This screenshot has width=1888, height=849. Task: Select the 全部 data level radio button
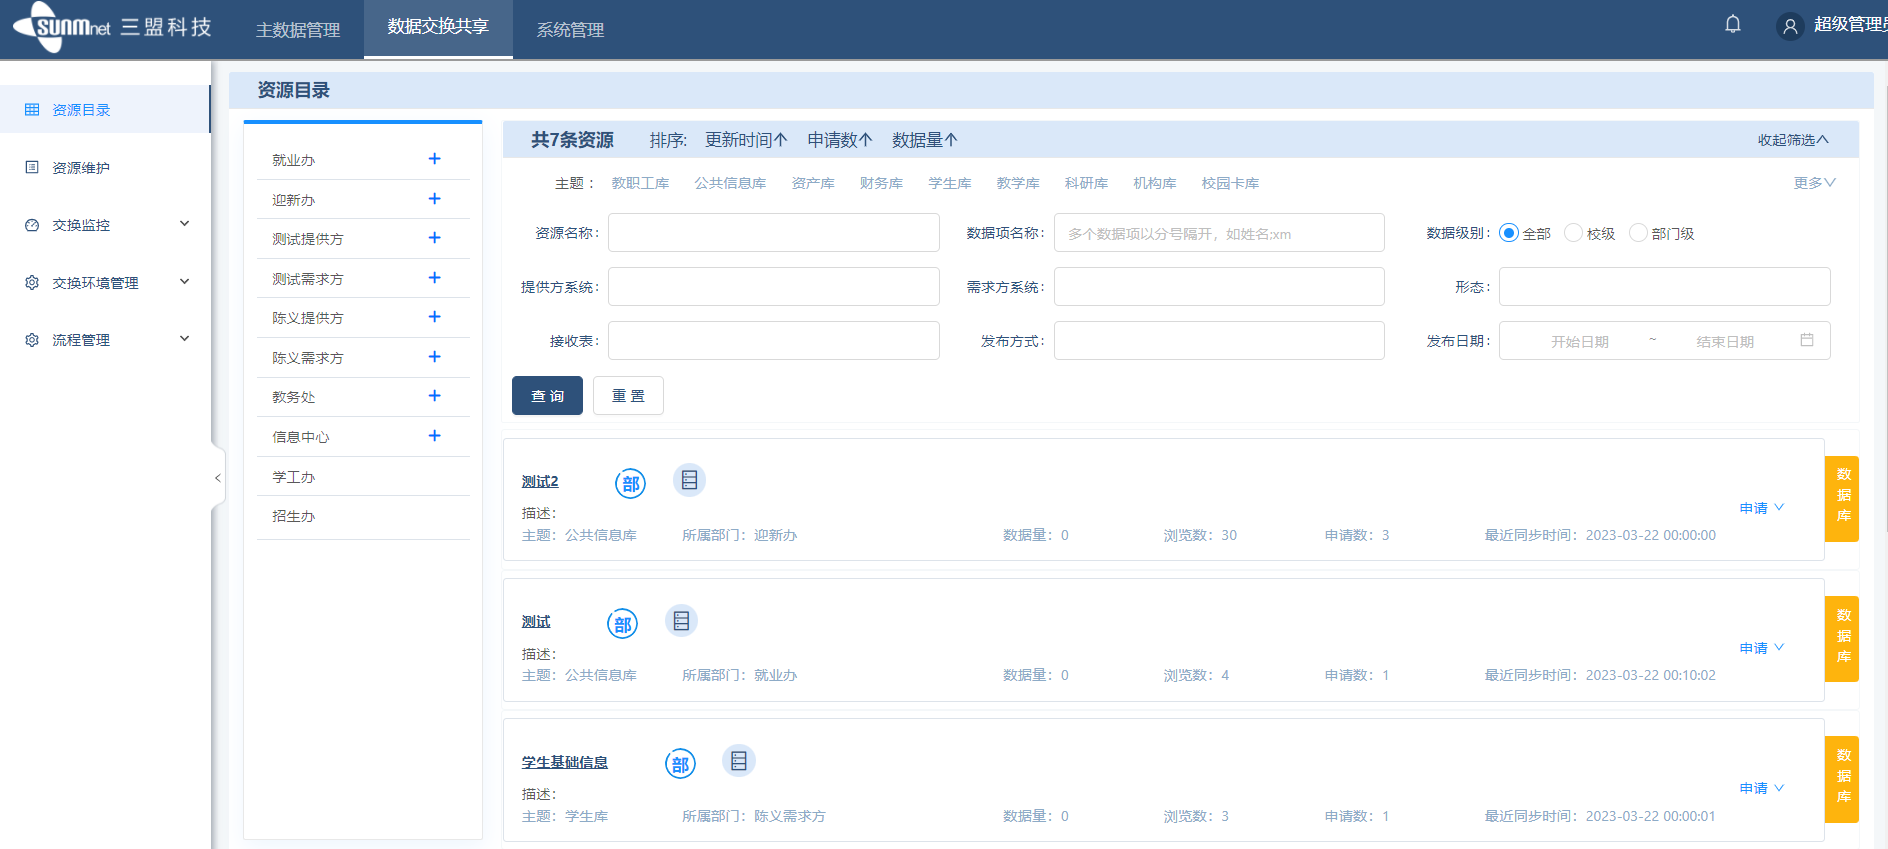point(1509,233)
